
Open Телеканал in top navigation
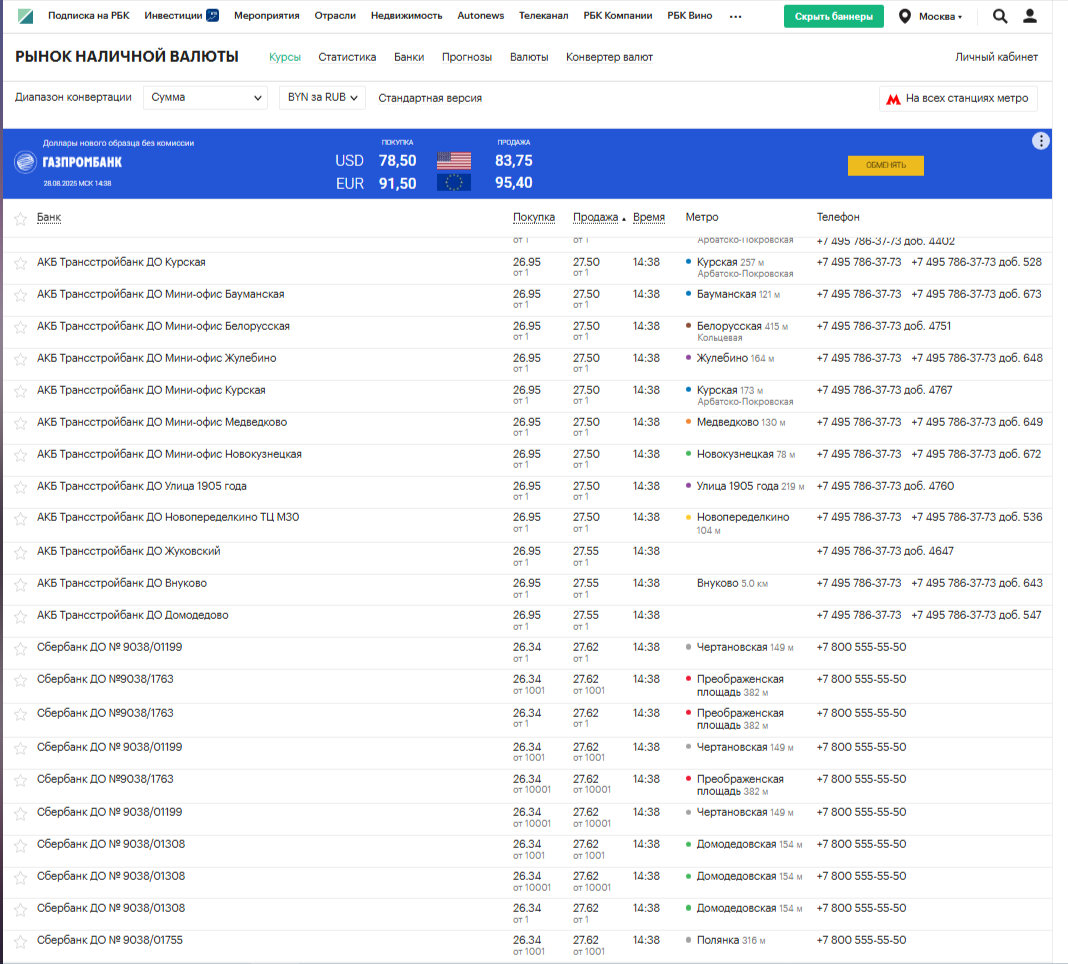click(x=544, y=16)
